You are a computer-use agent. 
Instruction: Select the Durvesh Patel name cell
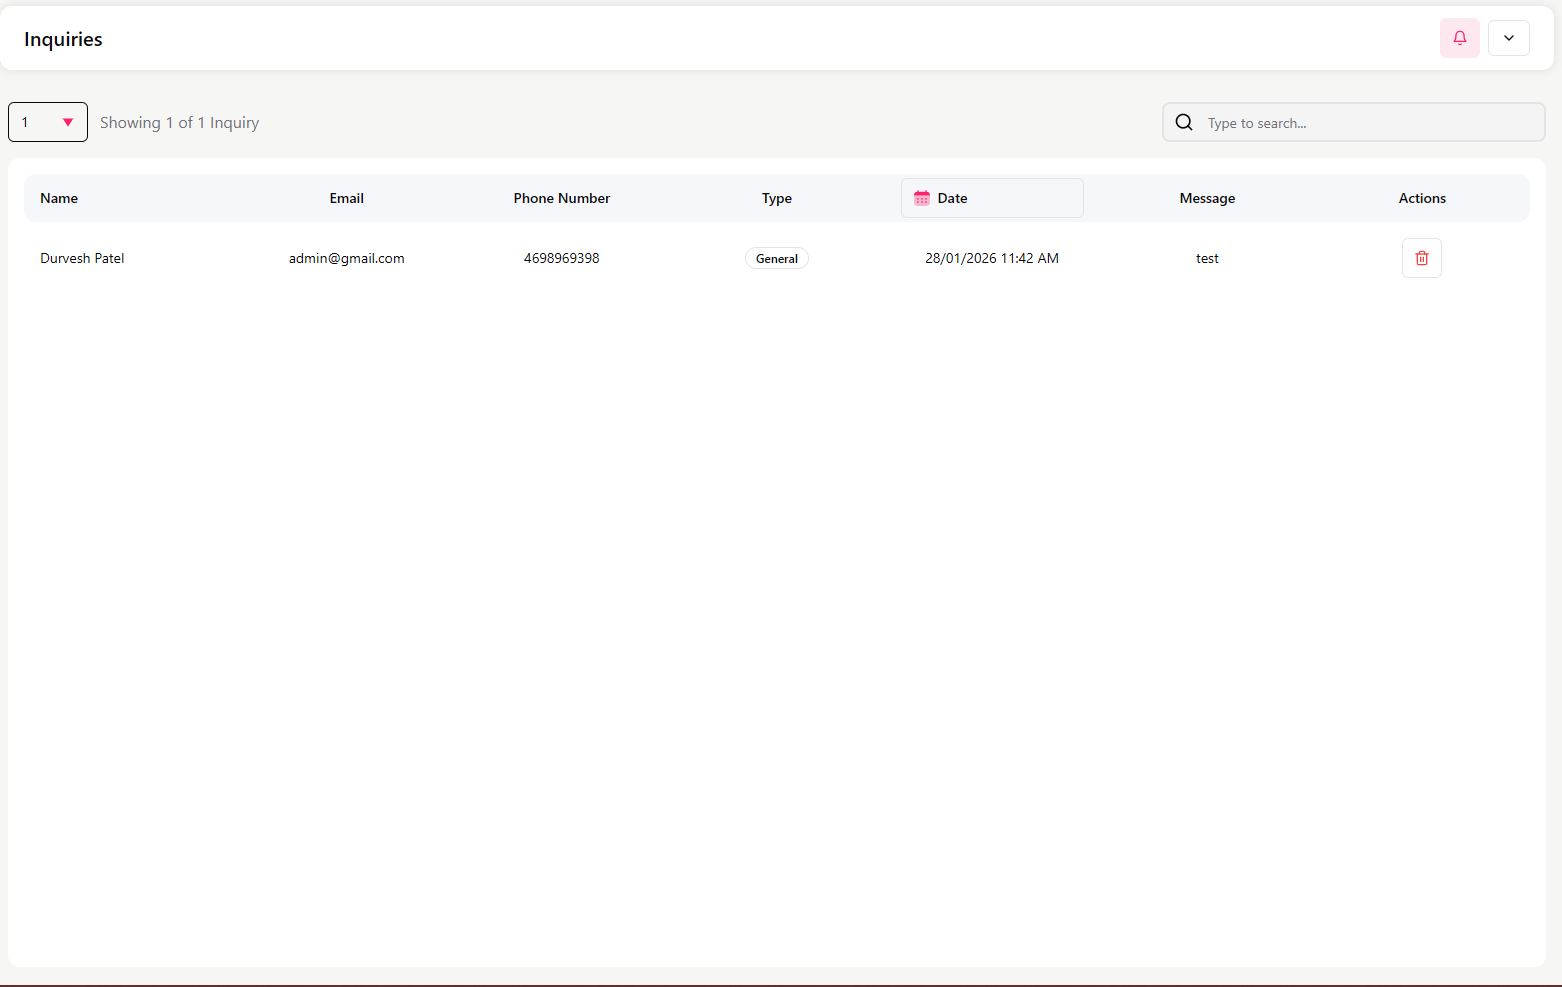82,258
